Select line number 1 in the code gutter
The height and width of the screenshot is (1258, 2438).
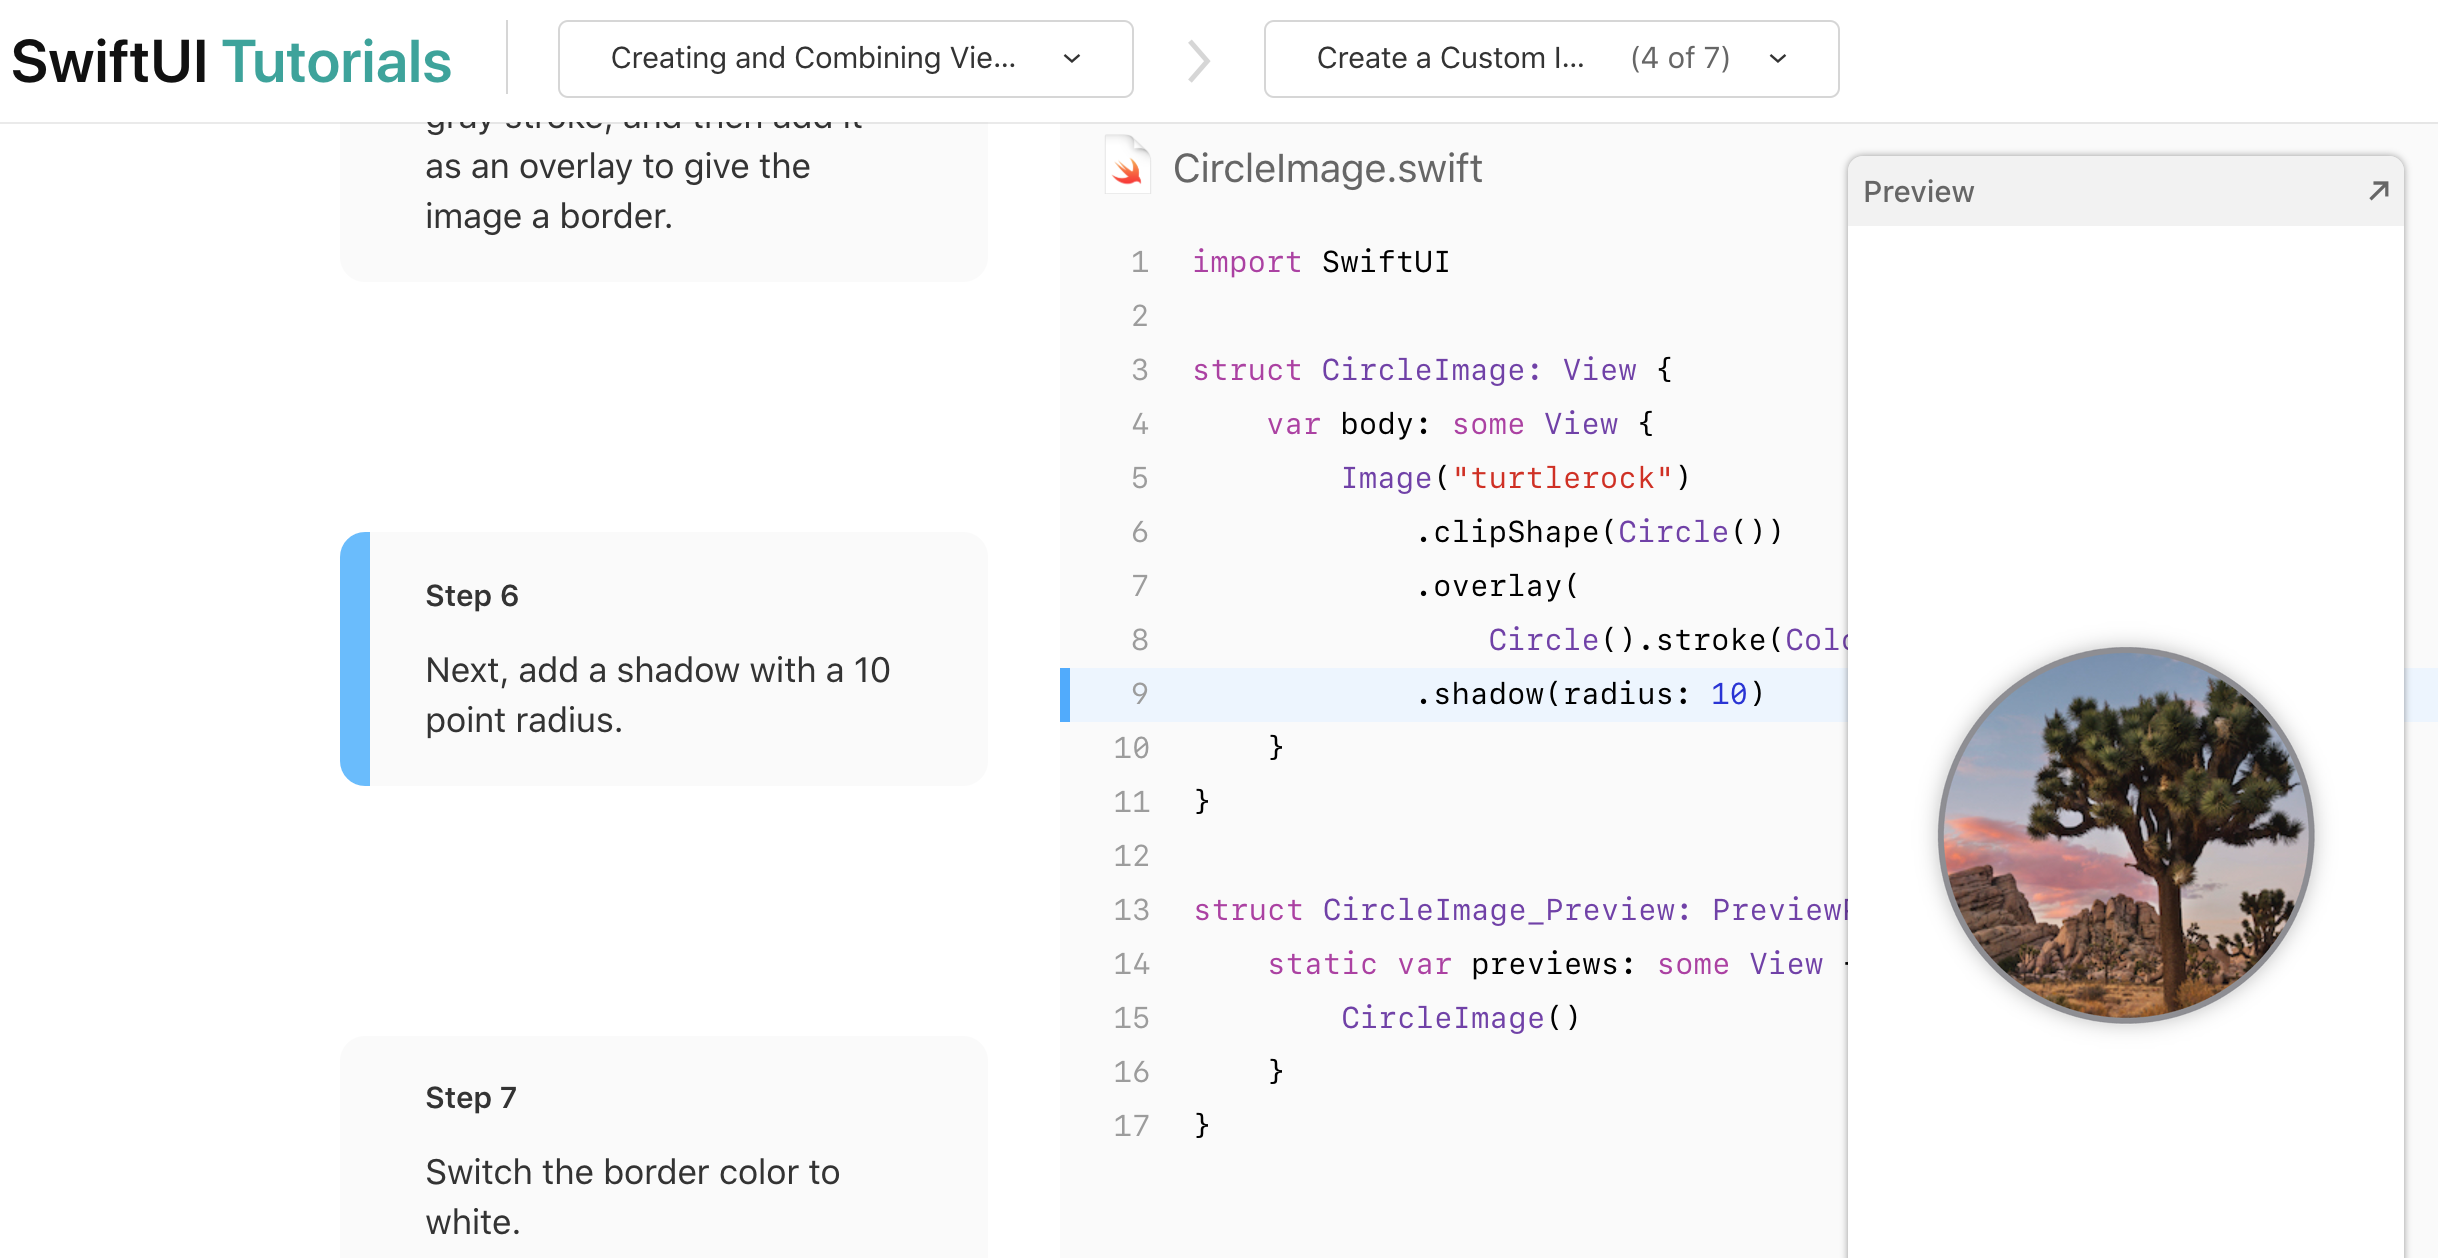(x=1139, y=261)
